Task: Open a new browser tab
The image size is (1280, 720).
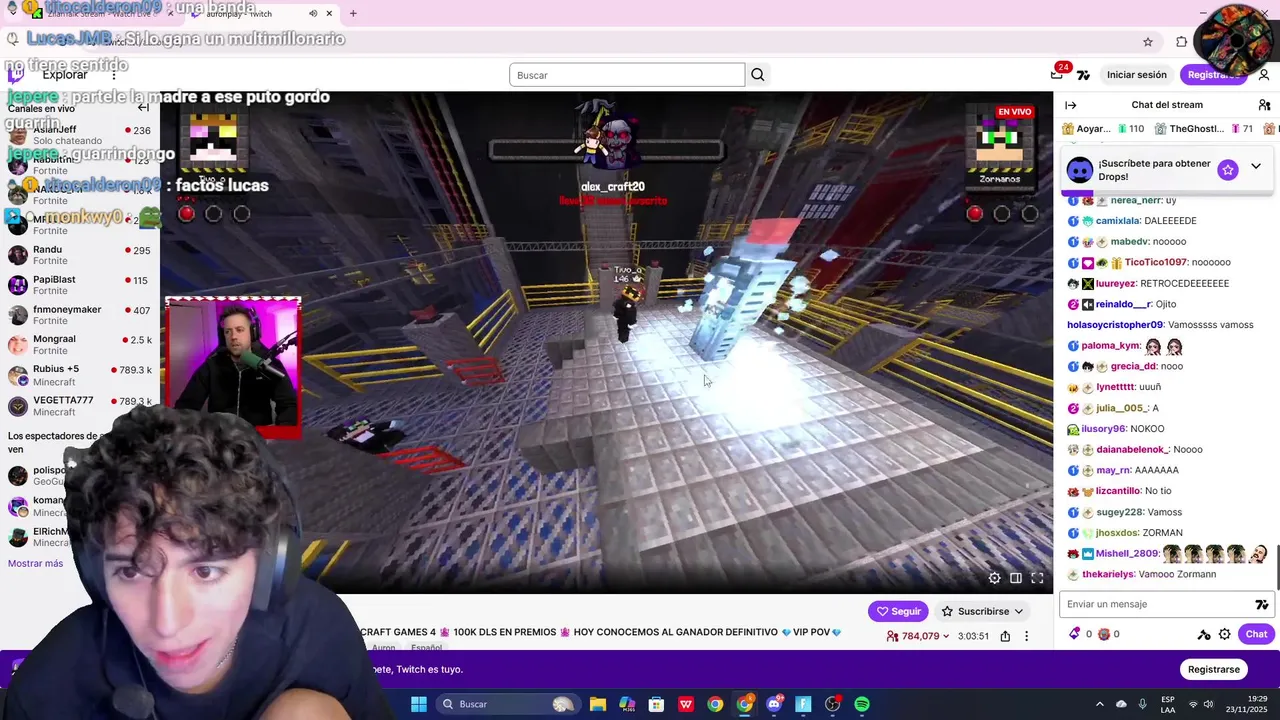Action: pyautogui.click(x=353, y=13)
